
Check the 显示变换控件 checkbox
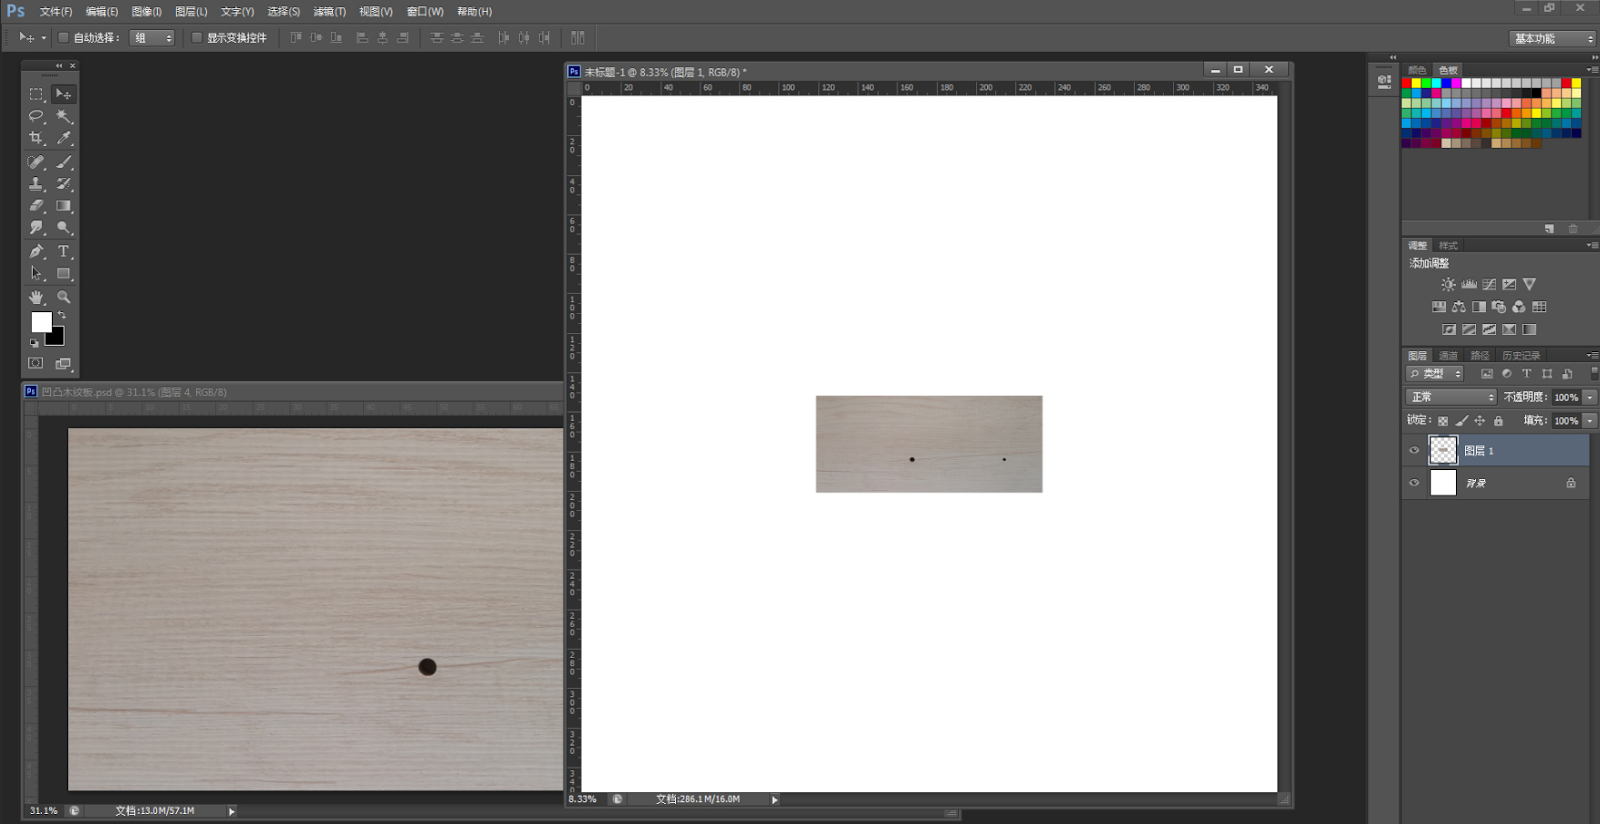pyautogui.click(x=197, y=38)
